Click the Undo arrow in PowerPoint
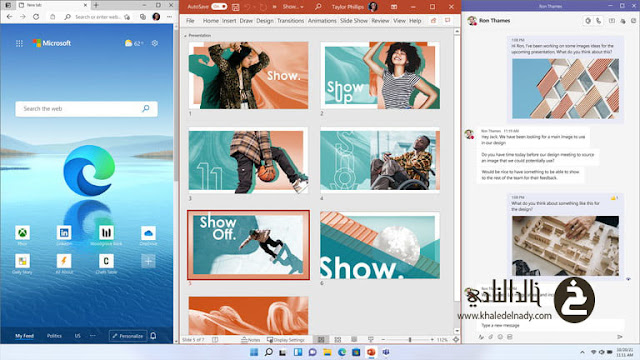Image resolution: width=640 pixels, height=360 pixels. pyautogui.click(x=247, y=7)
